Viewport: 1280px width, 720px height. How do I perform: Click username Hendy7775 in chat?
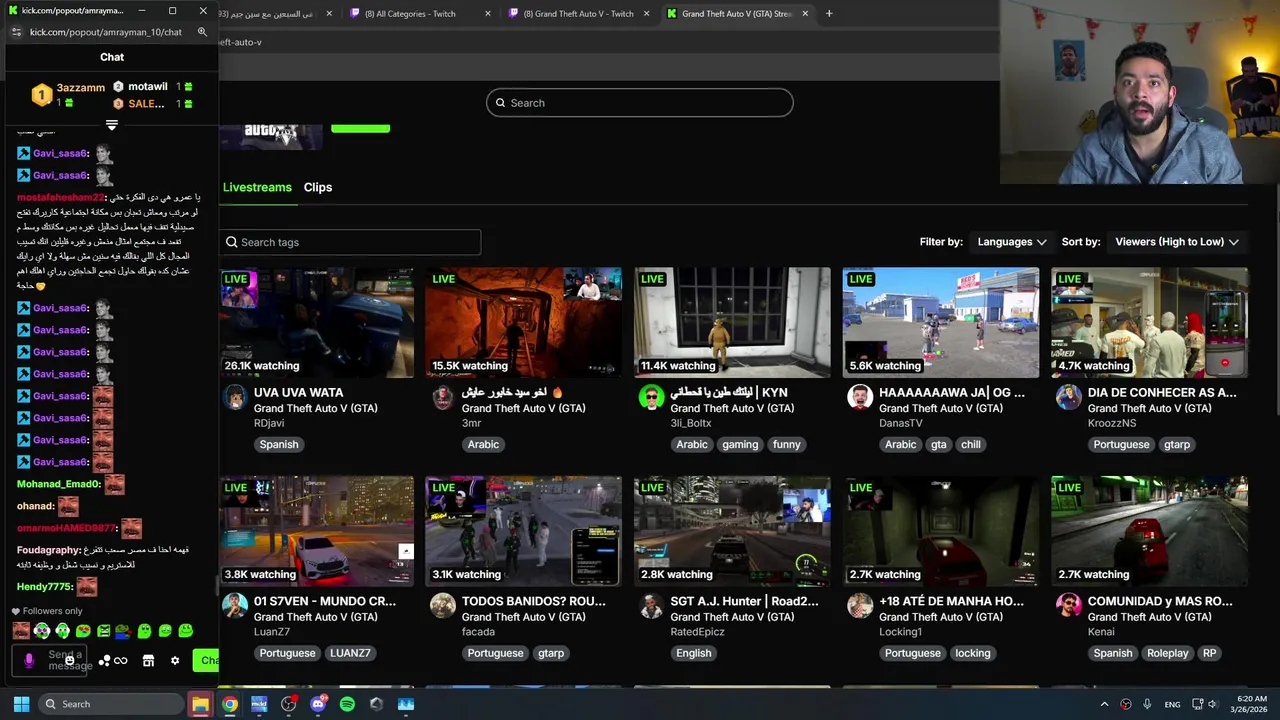(x=45, y=587)
